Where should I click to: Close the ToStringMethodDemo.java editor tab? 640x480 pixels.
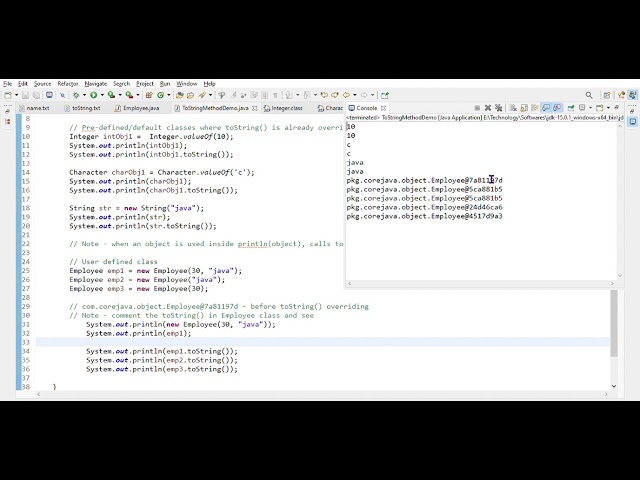(255, 108)
